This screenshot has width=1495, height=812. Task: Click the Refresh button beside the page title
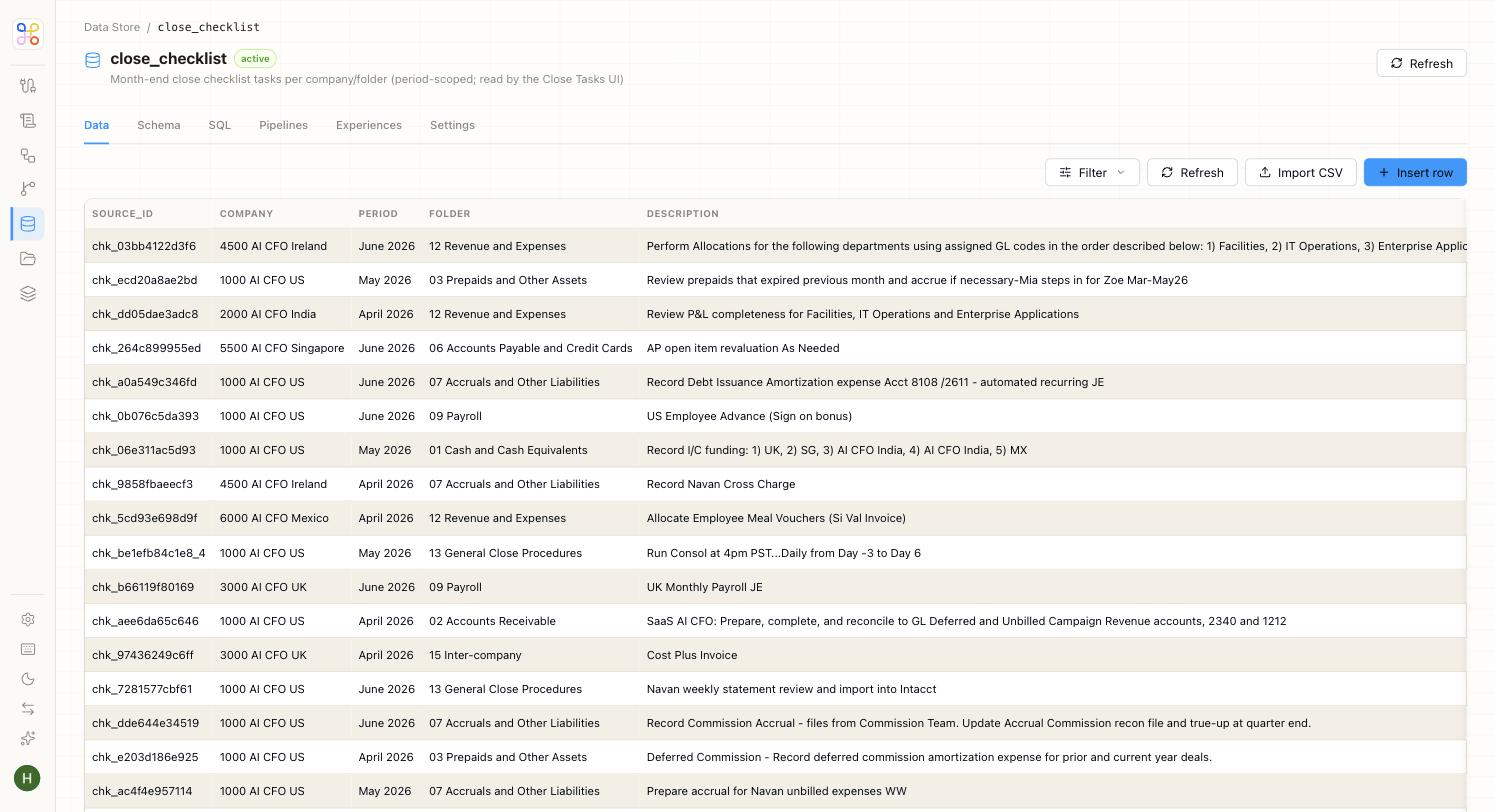tap(1421, 63)
